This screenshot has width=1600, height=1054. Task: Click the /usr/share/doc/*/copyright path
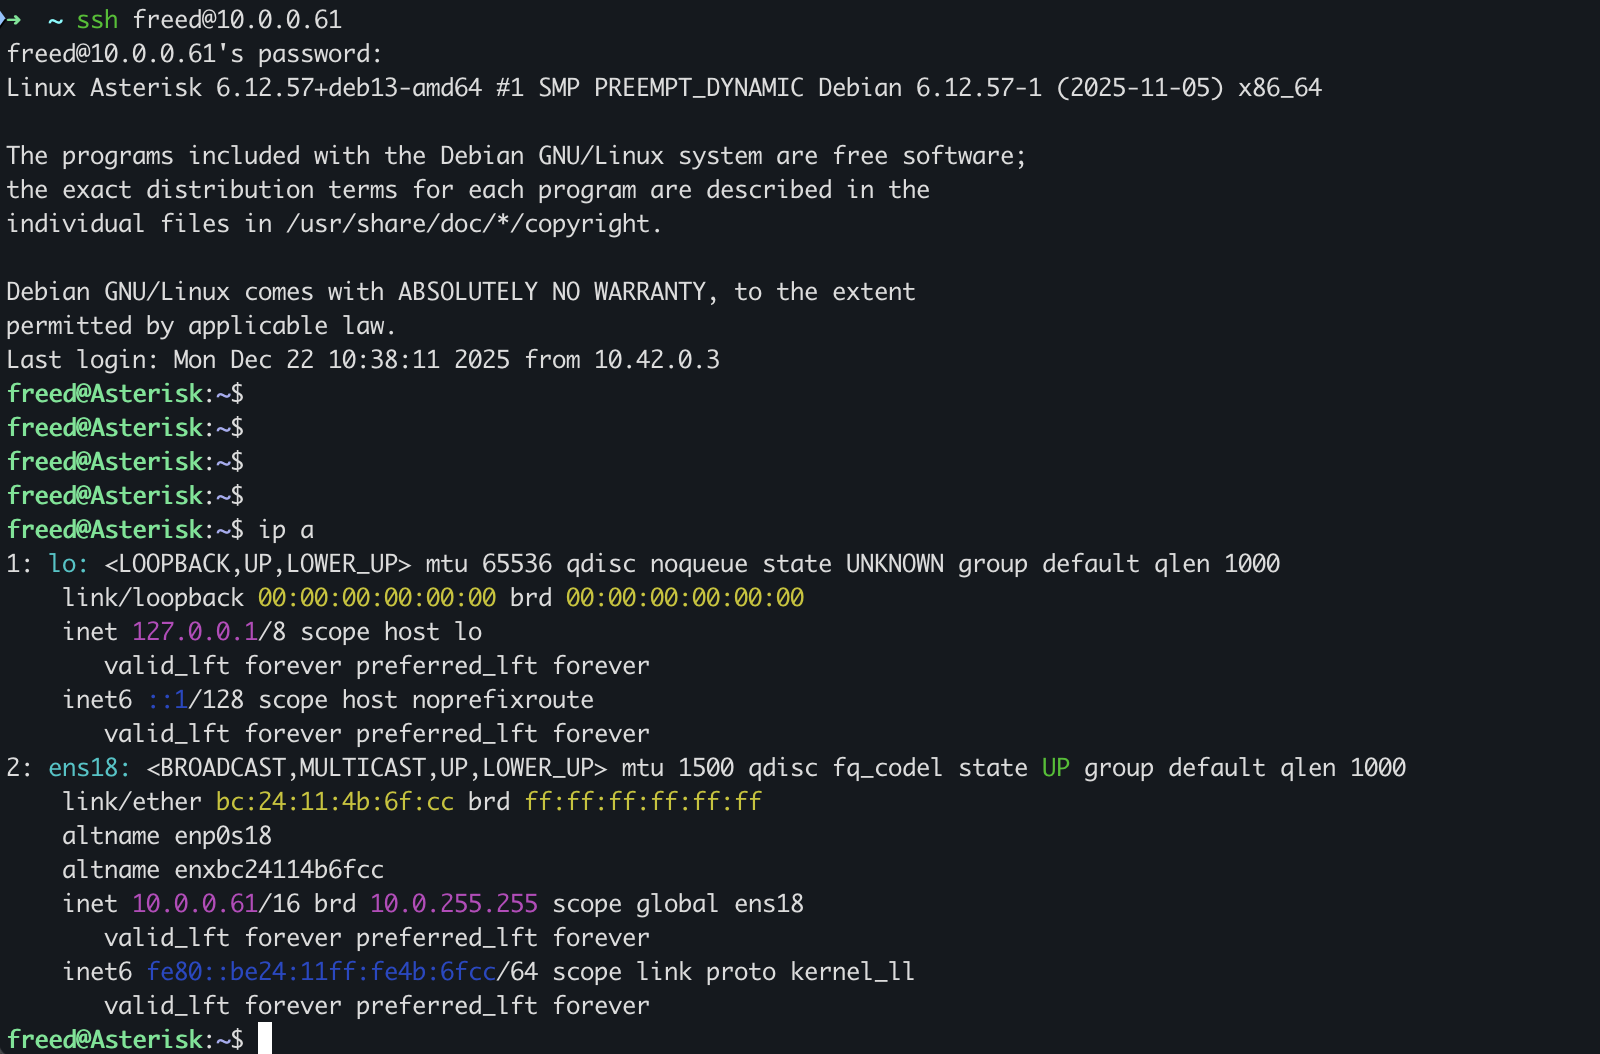point(472,224)
